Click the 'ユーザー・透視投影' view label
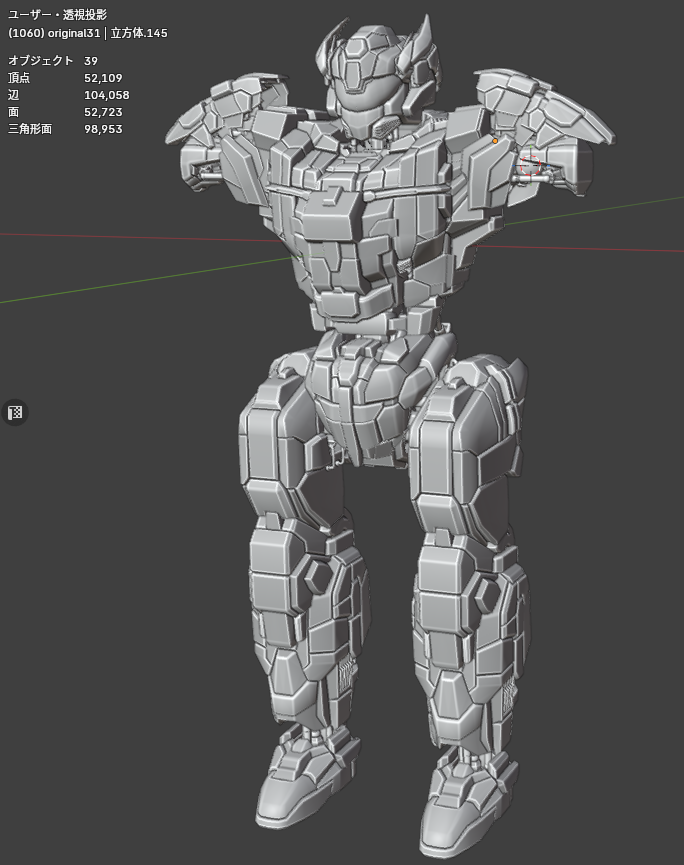The height and width of the screenshot is (865, 684). pos(57,15)
